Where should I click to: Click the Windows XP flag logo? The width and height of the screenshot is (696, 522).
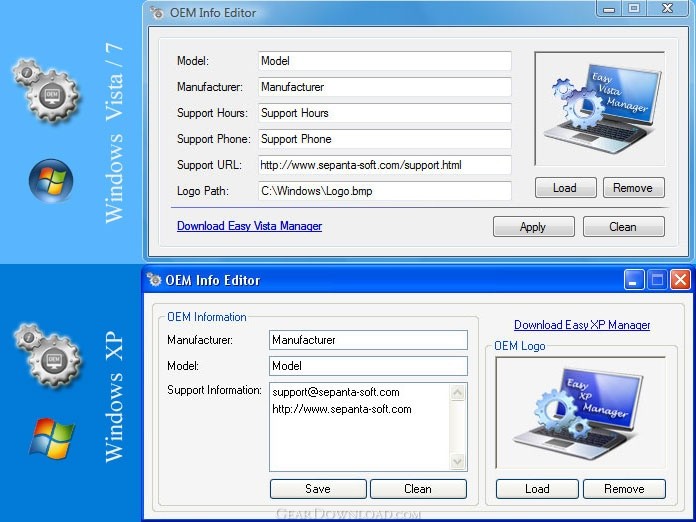coord(52,438)
